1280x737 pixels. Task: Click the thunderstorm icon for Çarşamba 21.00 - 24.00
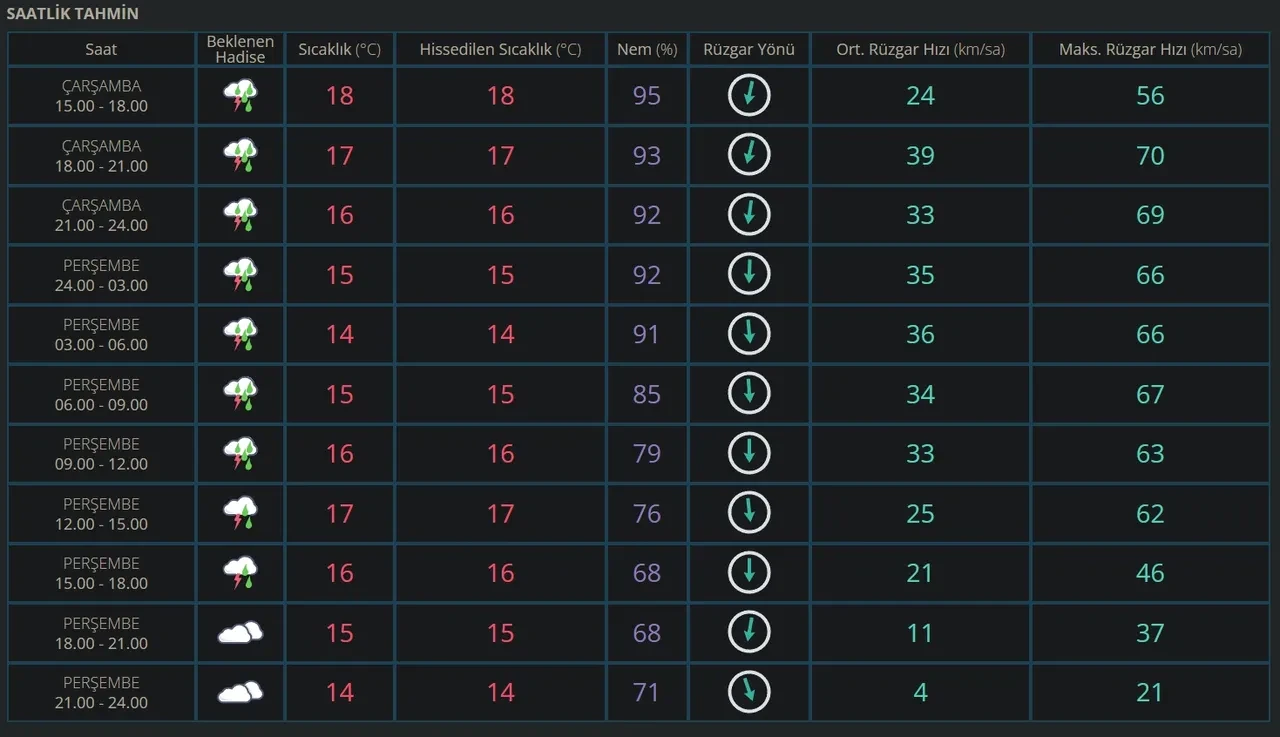tap(240, 215)
